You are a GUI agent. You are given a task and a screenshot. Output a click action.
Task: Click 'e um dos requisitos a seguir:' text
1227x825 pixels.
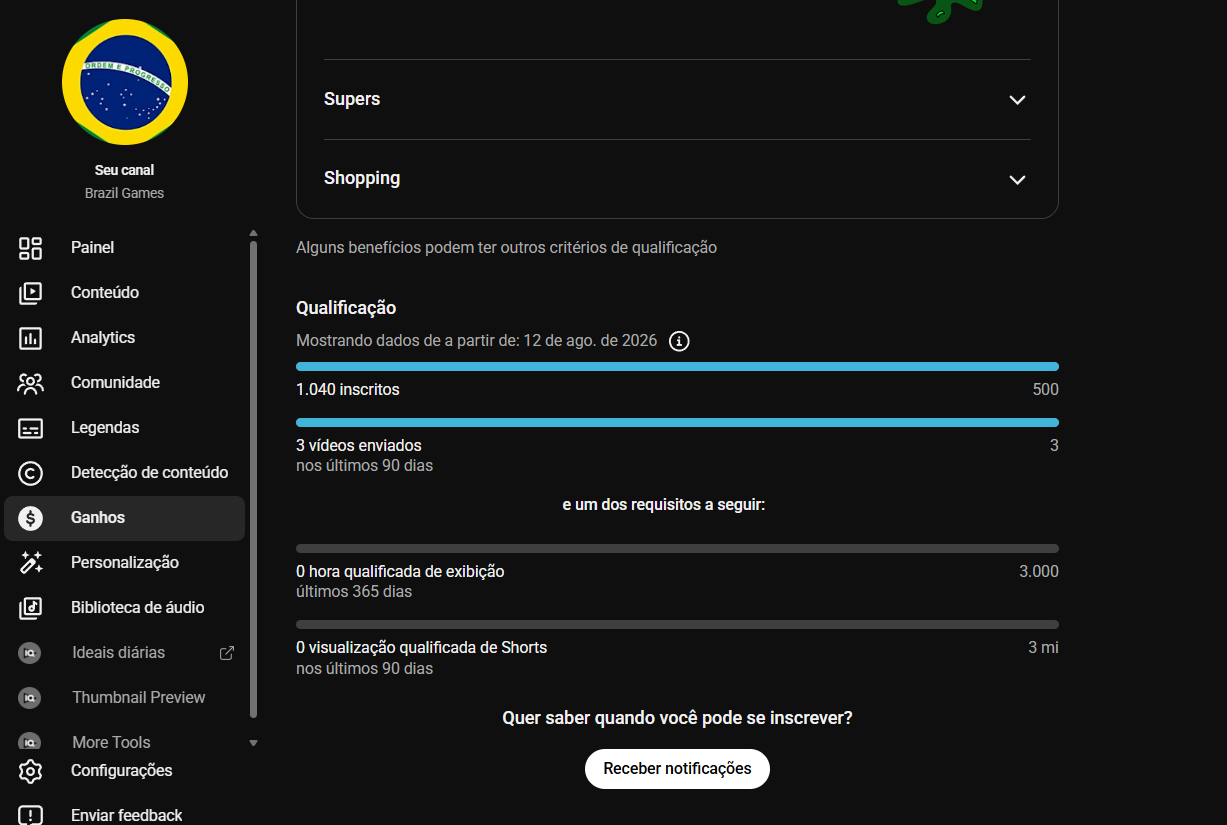click(x=664, y=505)
